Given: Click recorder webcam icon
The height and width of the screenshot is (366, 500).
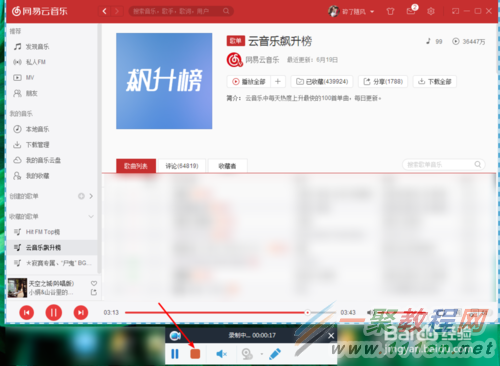Looking at the screenshot, I should 247,354.
